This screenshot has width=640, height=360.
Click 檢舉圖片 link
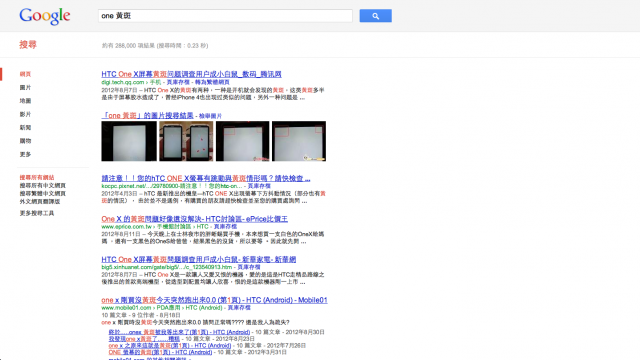tap(211, 116)
